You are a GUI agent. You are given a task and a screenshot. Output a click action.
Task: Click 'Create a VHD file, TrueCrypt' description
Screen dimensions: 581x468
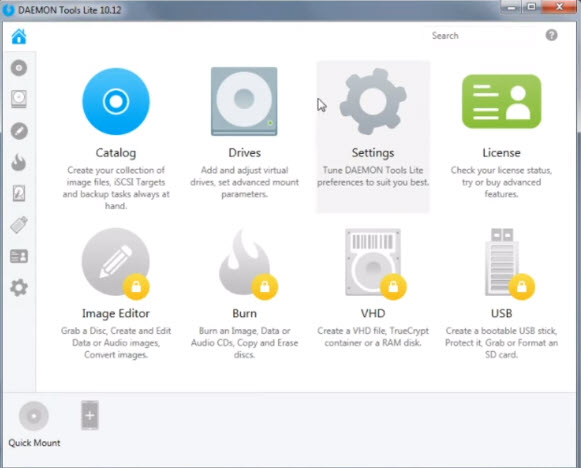click(x=373, y=337)
